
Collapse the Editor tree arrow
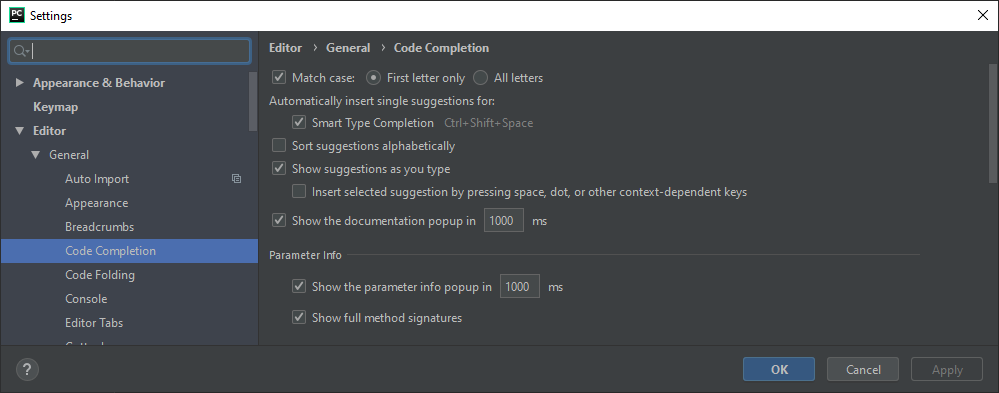coord(20,131)
